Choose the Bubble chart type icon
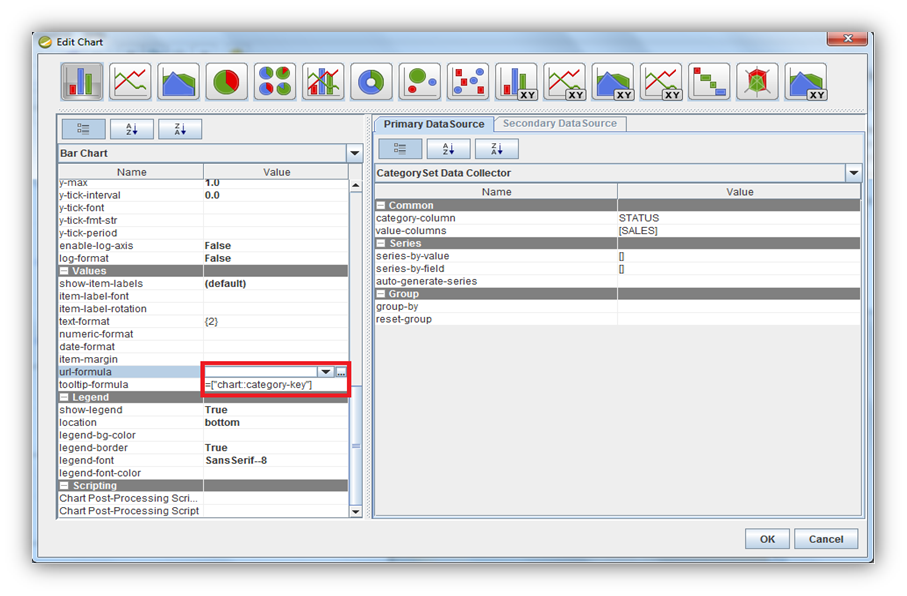This screenshot has height=596, width=907. pos(420,82)
